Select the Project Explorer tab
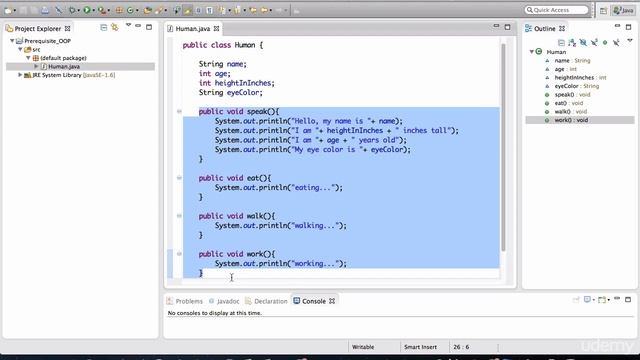 (x=38, y=29)
